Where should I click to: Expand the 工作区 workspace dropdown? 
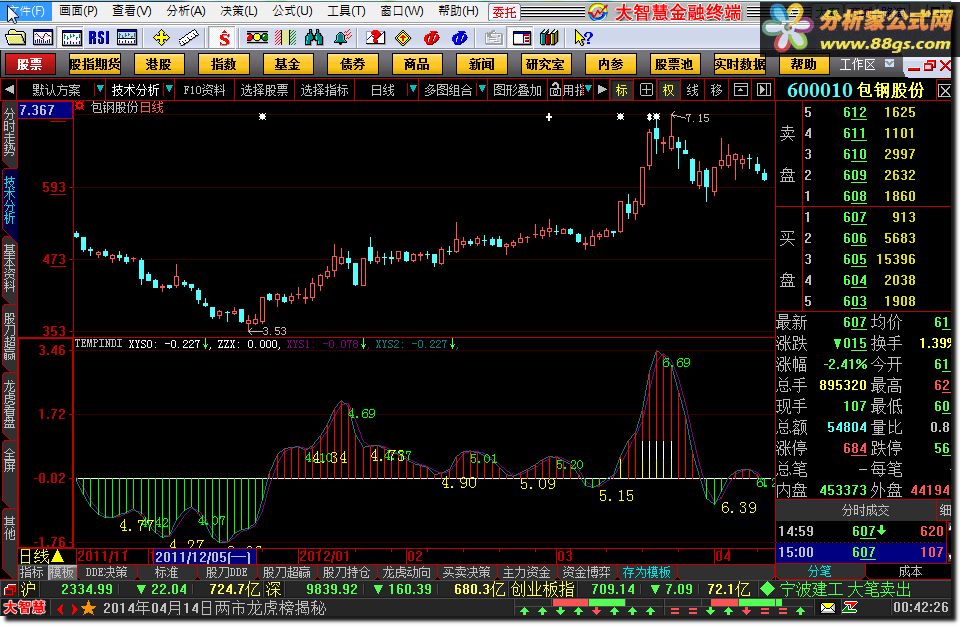tap(890, 64)
